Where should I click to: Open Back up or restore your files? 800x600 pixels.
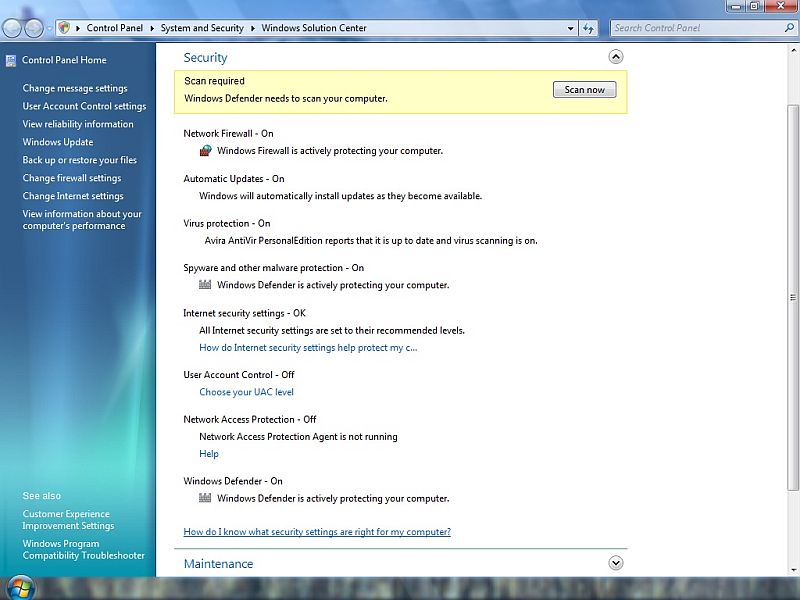click(80, 160)
